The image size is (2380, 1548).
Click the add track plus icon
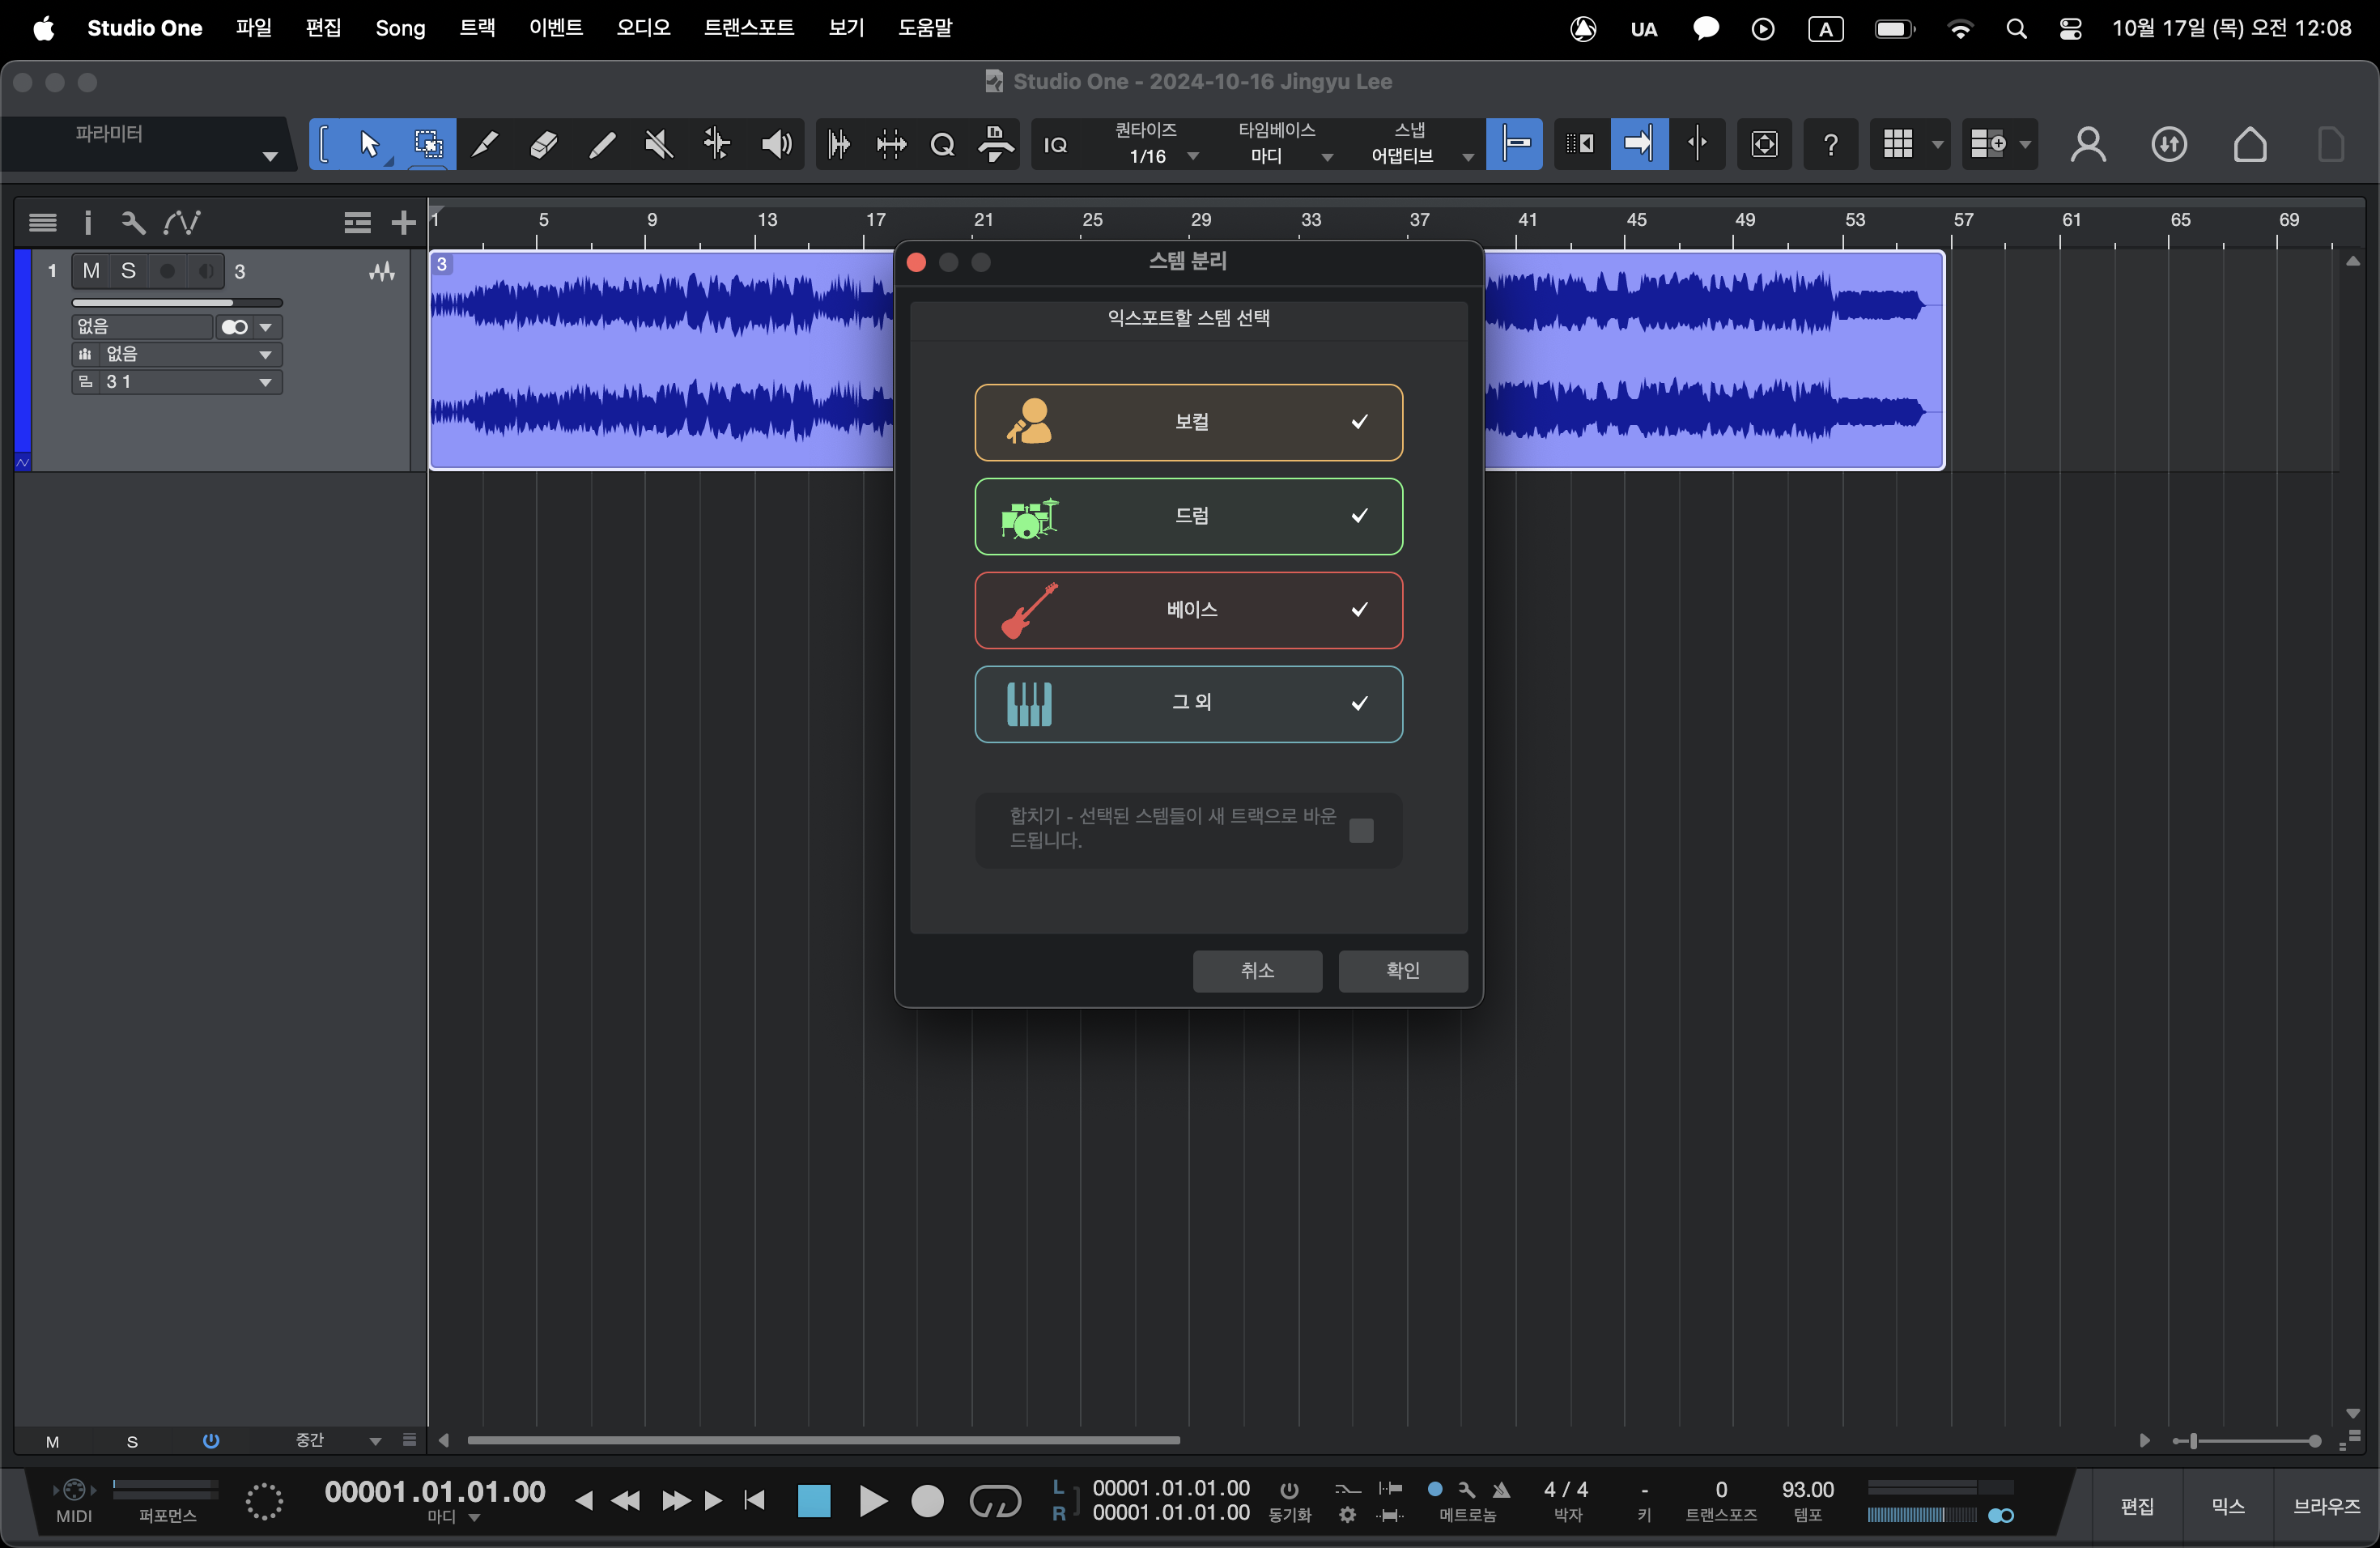(x=403, y=222)
